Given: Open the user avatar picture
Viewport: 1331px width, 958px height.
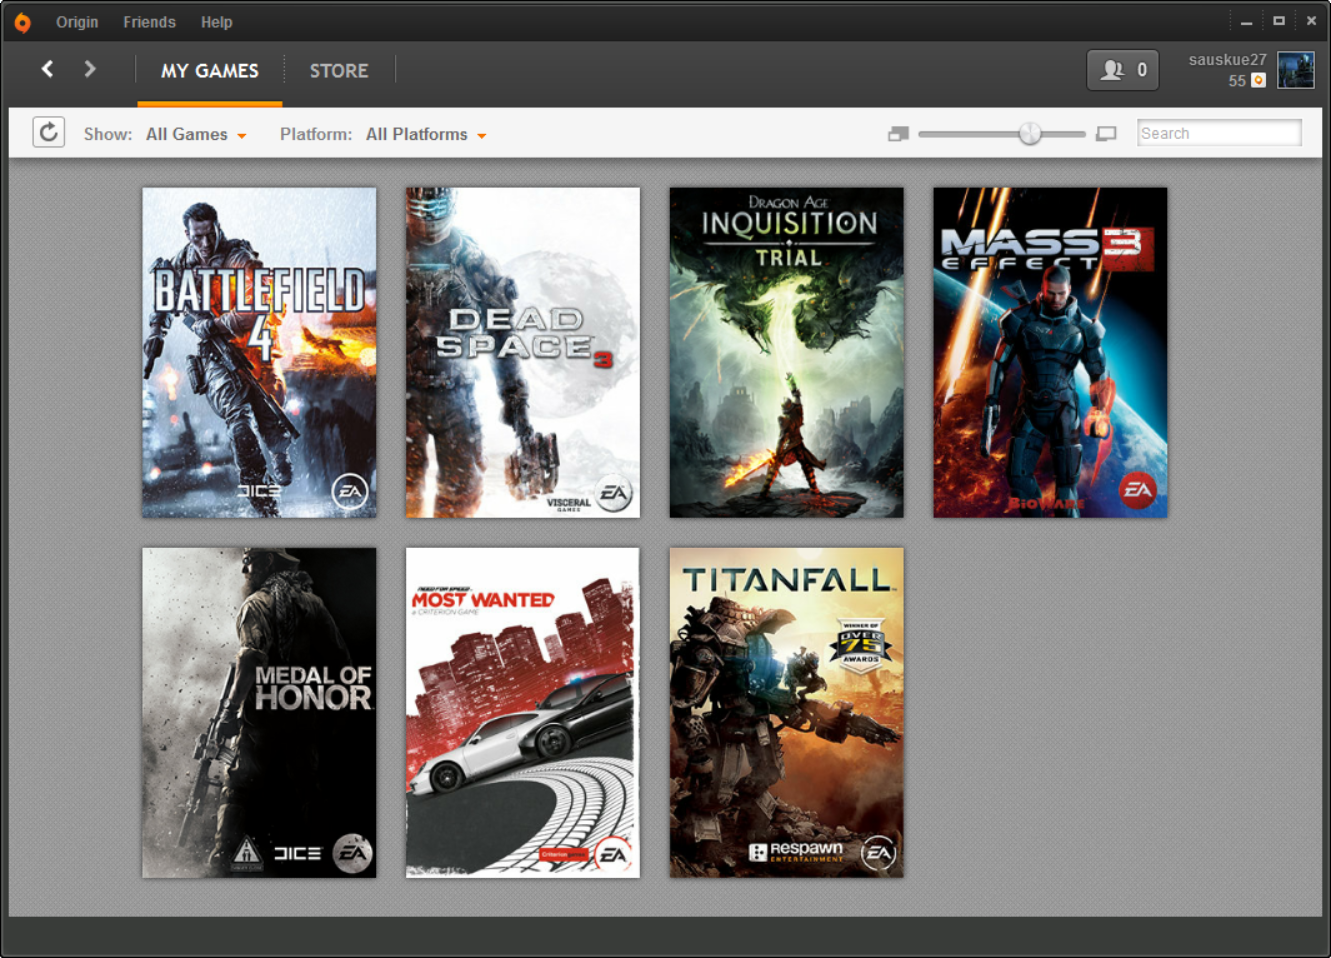Looking at the screenshot, I should click(x=1296, y=70).
